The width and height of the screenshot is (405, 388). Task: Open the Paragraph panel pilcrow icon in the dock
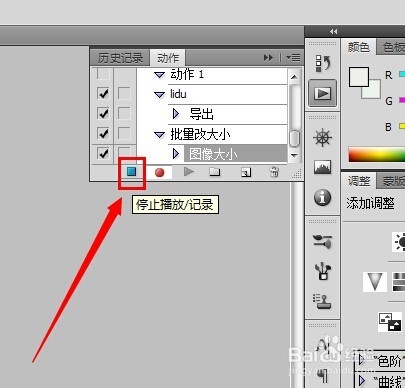(322, 376)
